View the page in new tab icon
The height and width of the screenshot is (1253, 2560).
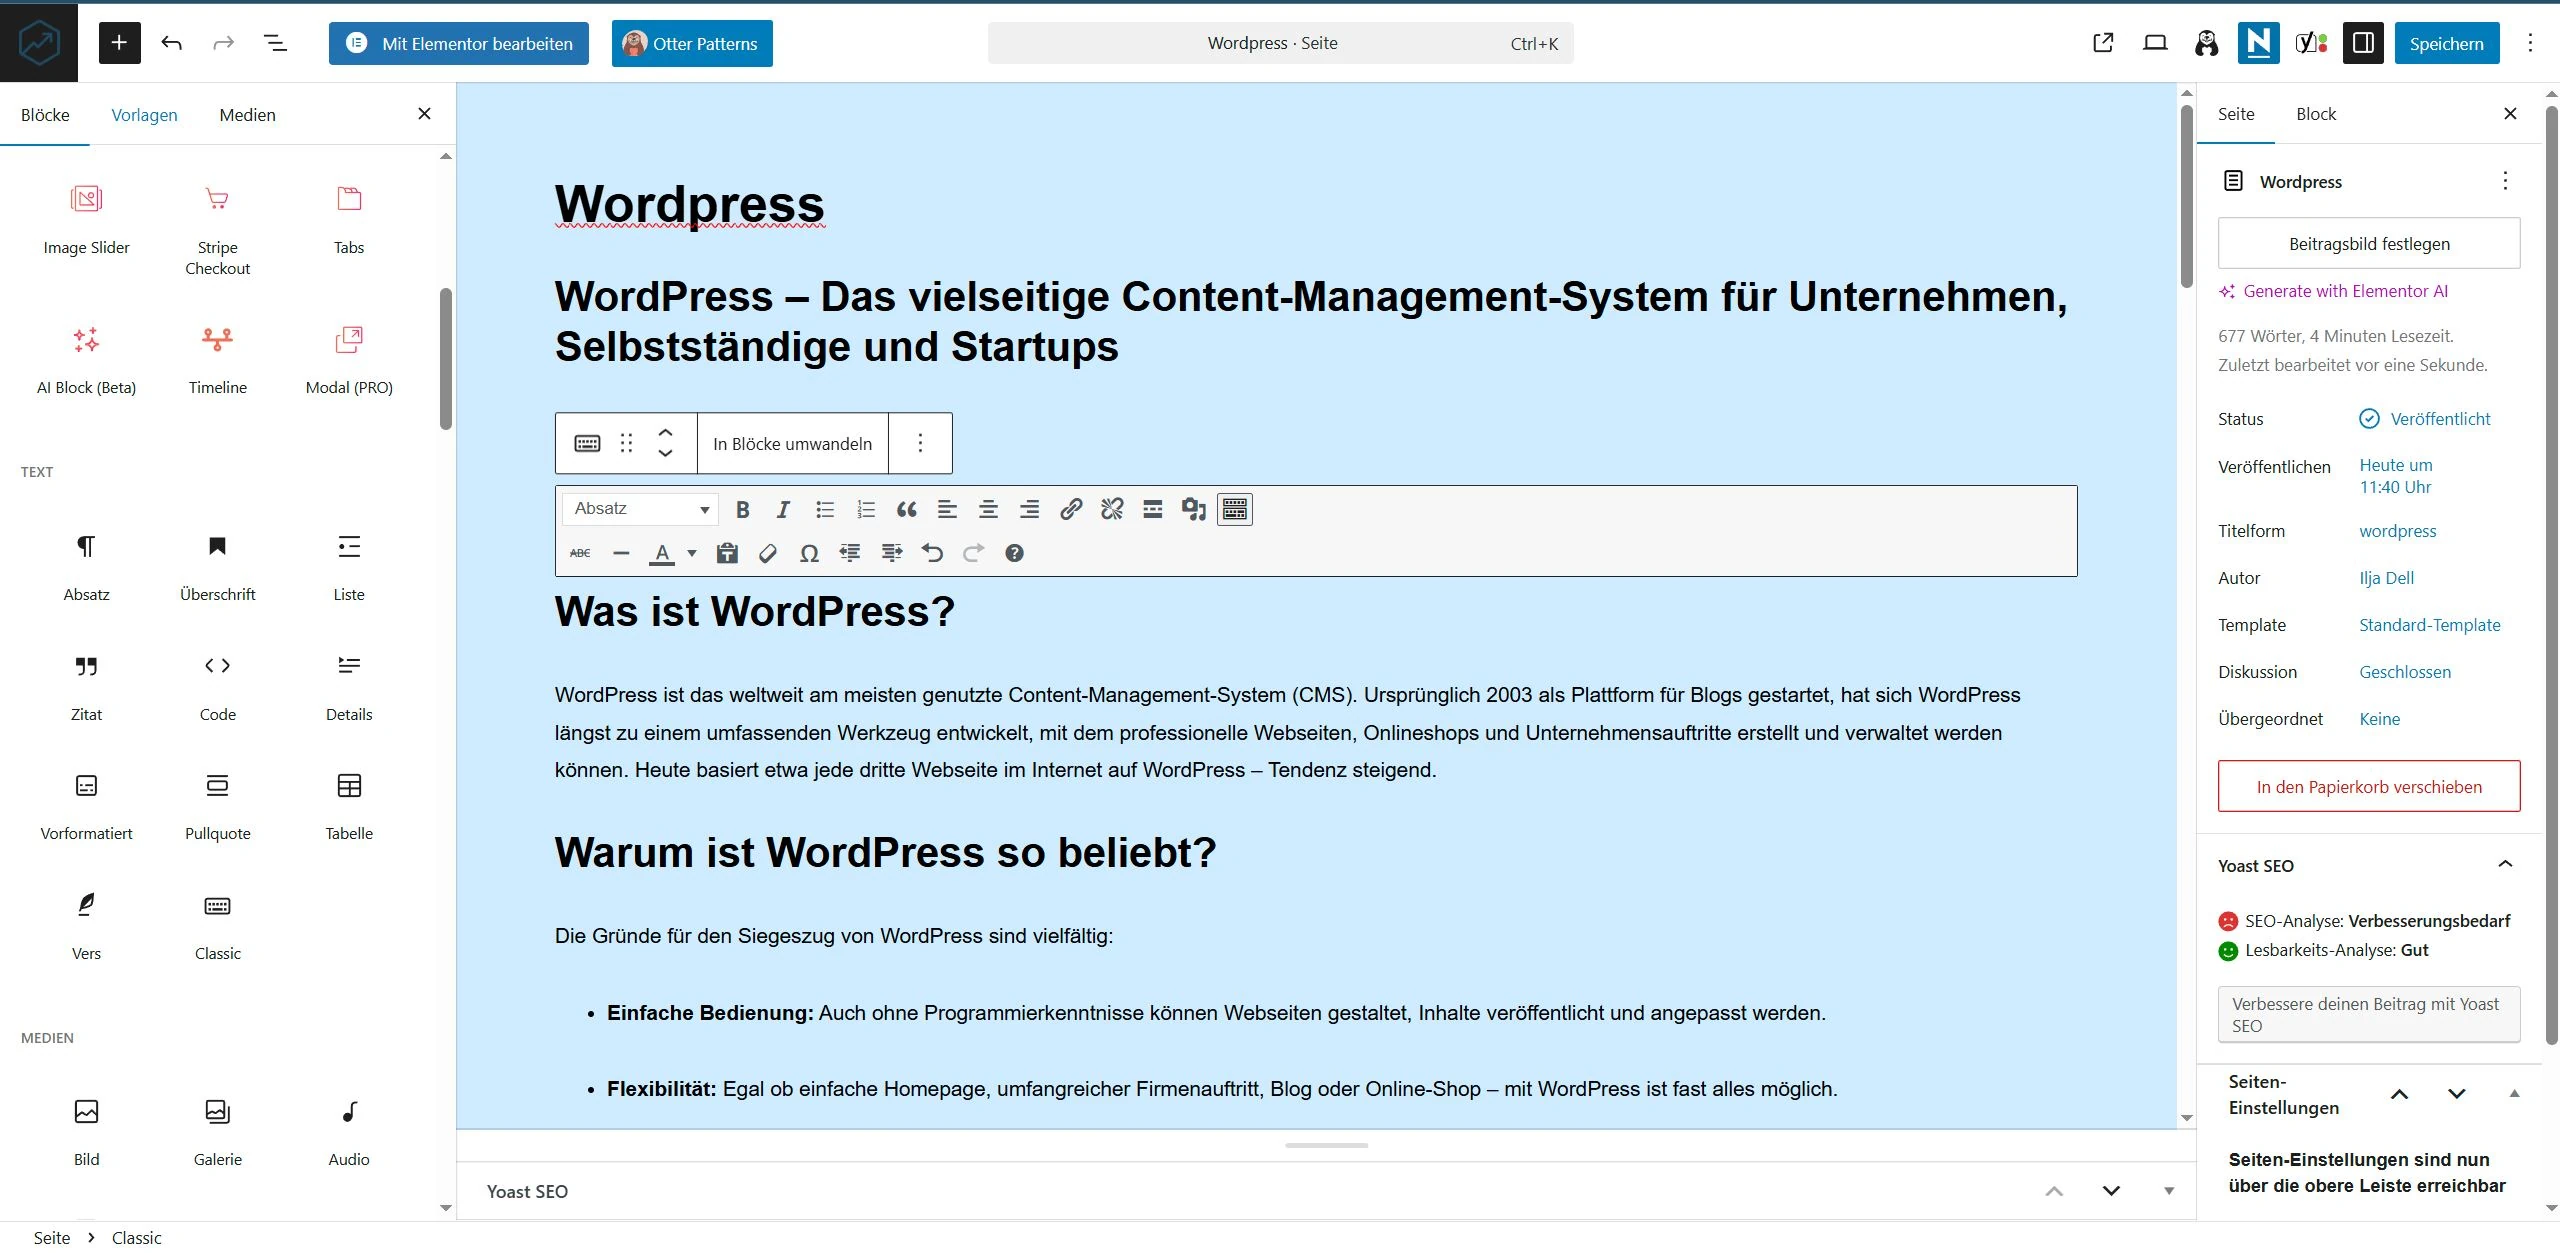[2103, 43]
